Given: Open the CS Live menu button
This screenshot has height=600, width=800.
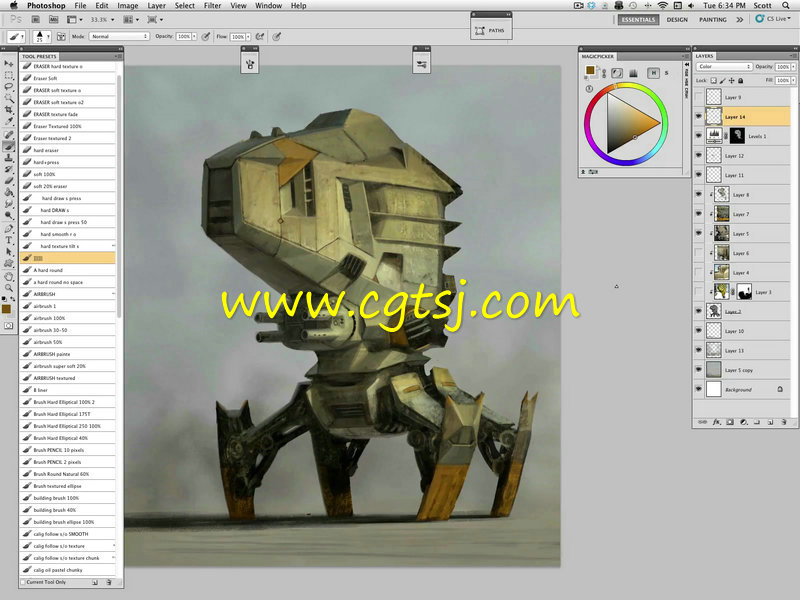Looking at the screenshot, I should pyautogui.click(x=773, y=19).
